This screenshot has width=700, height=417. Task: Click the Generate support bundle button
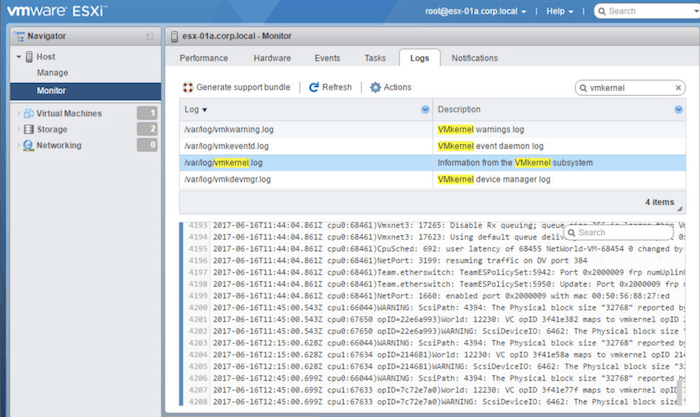tap(237, 88)
